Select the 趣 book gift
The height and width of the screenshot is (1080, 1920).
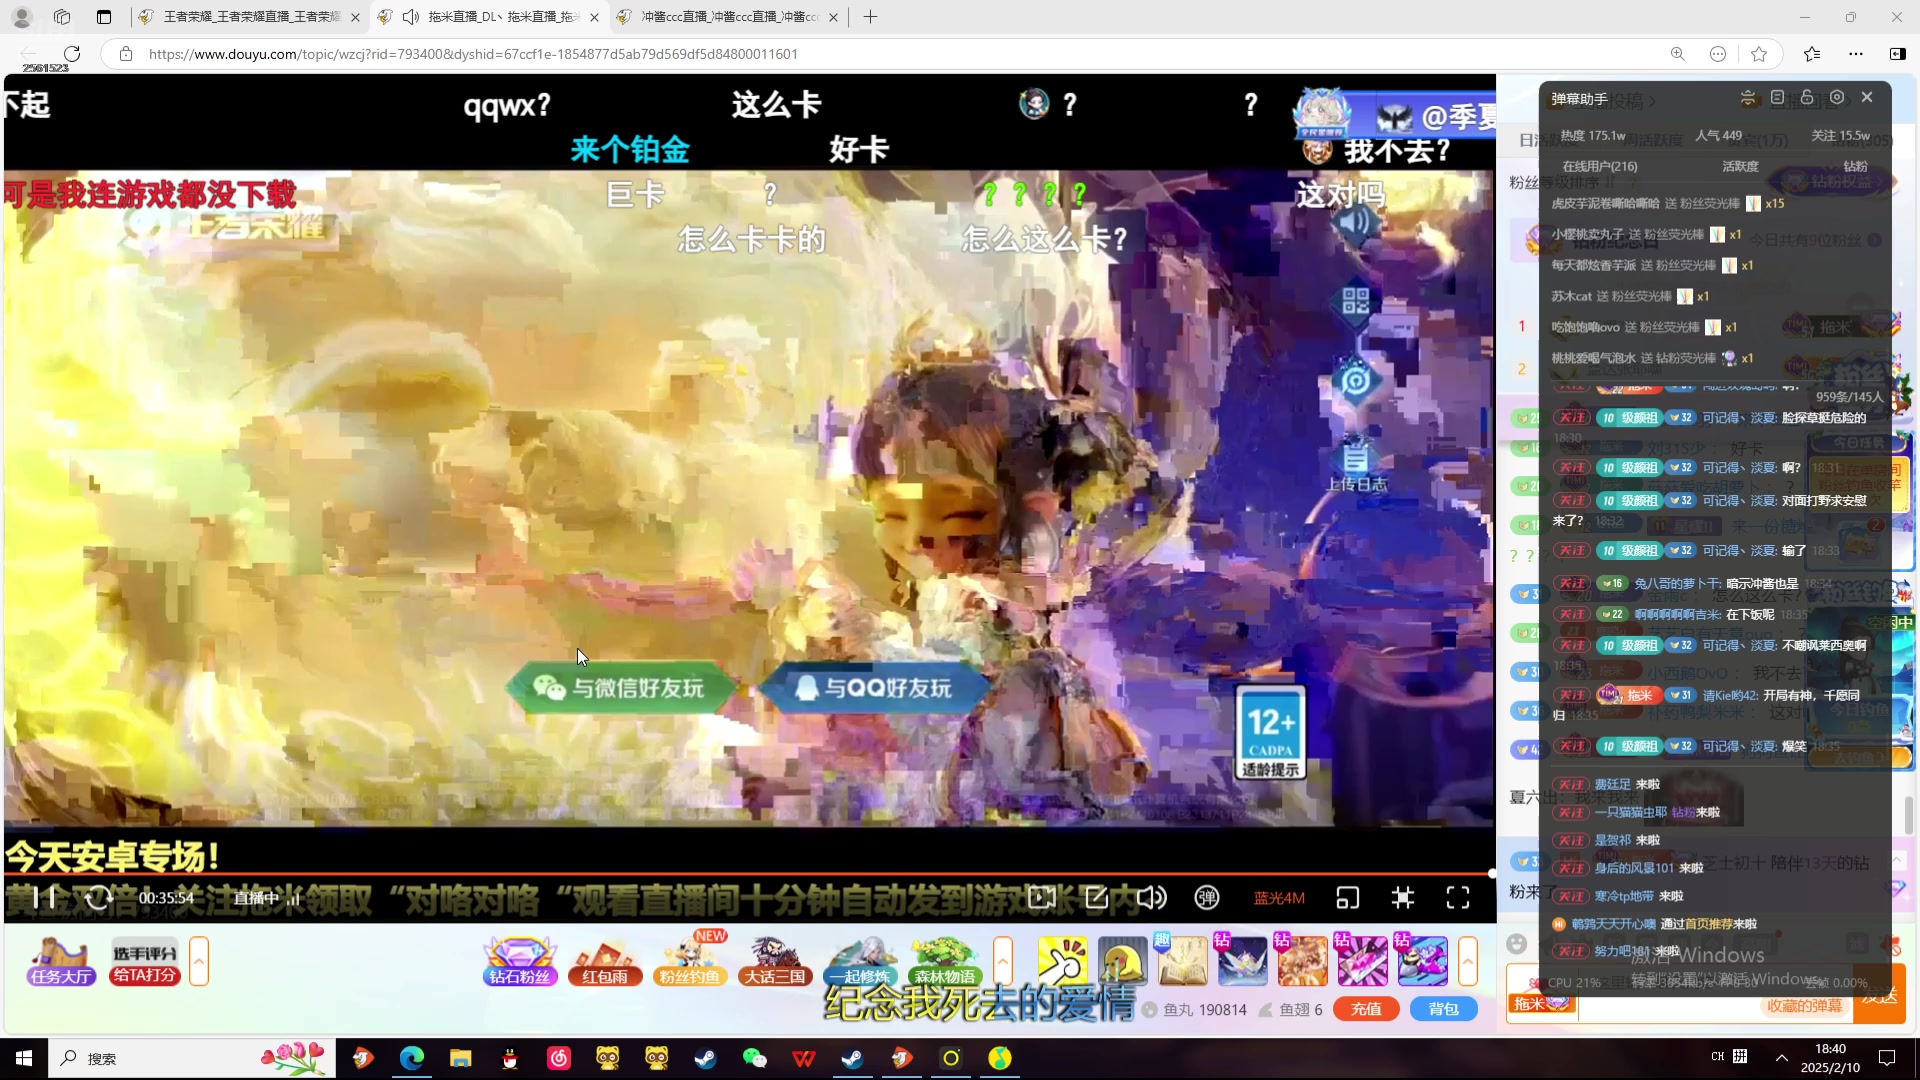click(1183, 961)
